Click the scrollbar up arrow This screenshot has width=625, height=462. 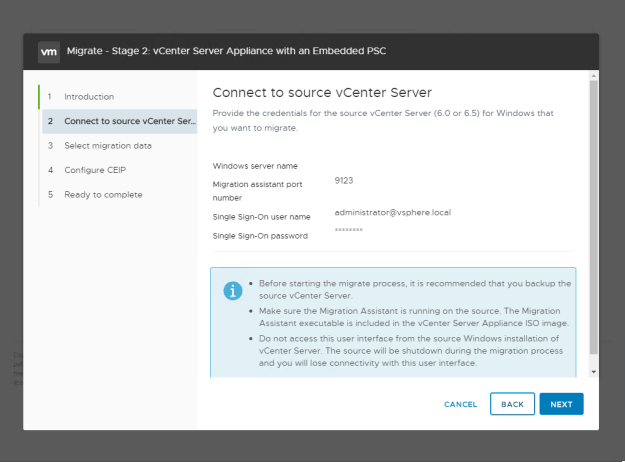[594, 75]
